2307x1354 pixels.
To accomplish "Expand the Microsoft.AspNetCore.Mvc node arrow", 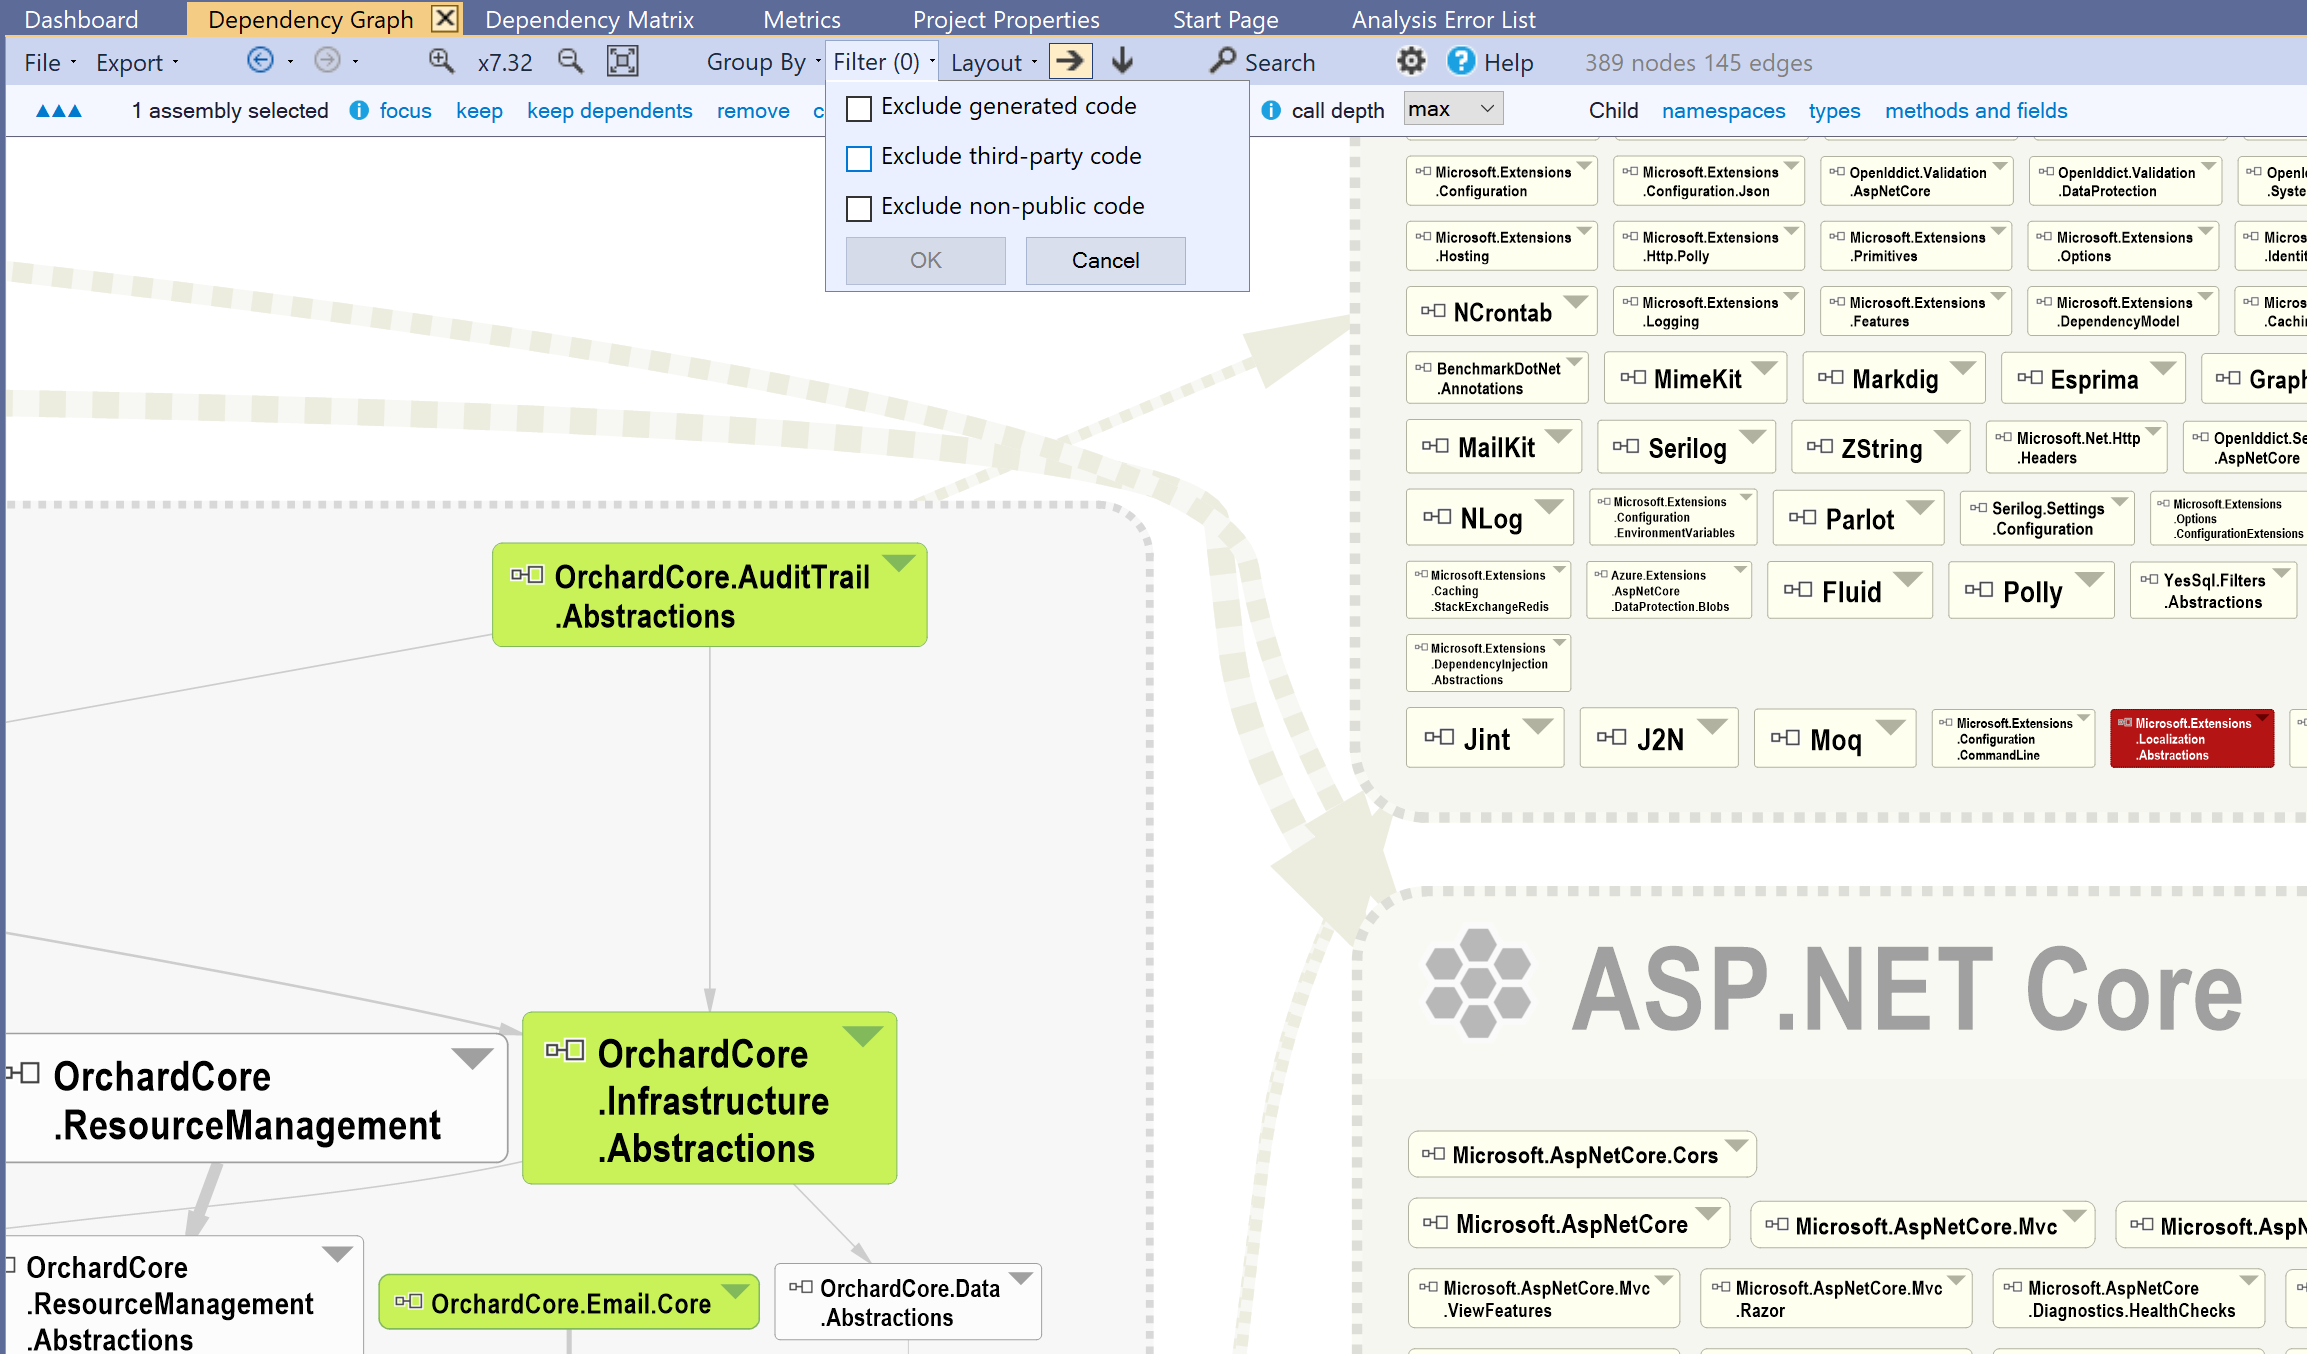I will 2075,1216.
